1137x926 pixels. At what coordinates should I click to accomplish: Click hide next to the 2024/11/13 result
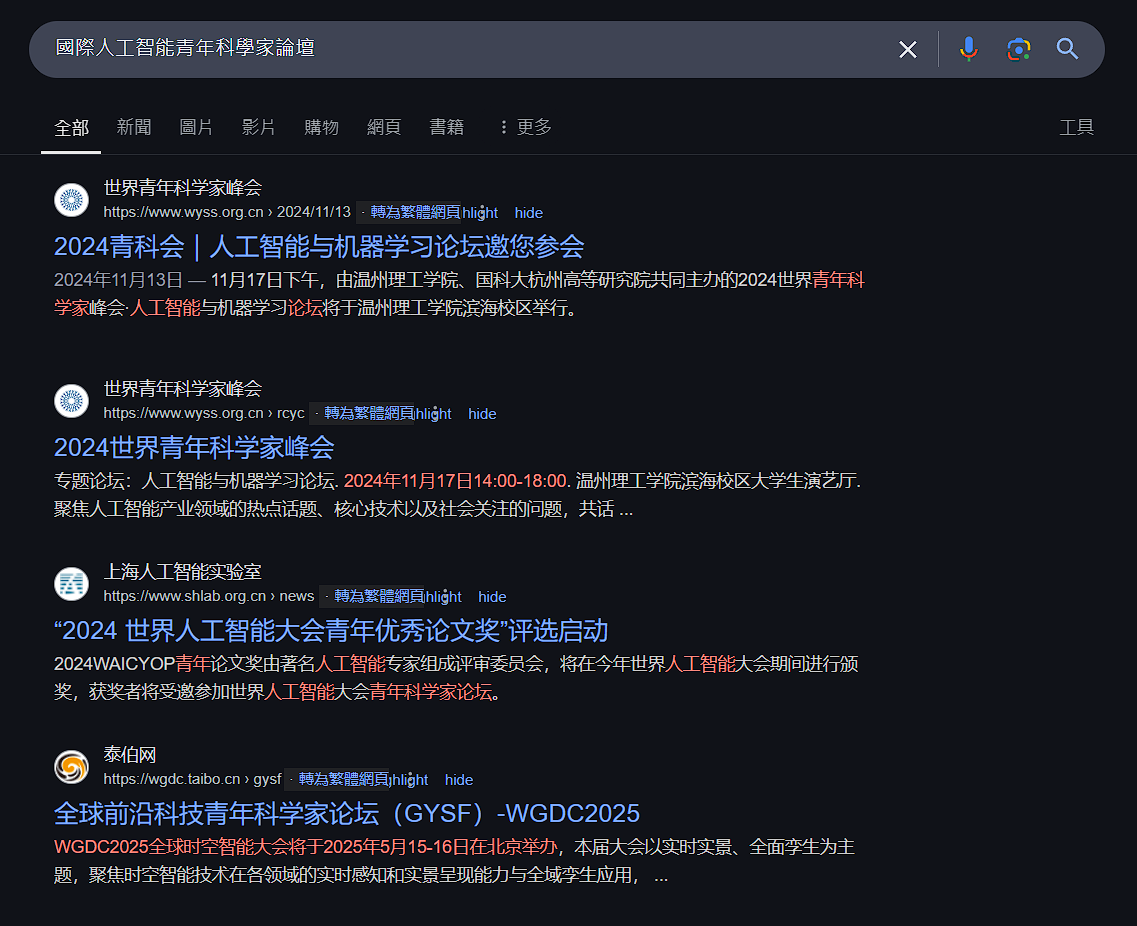point(529,213)
